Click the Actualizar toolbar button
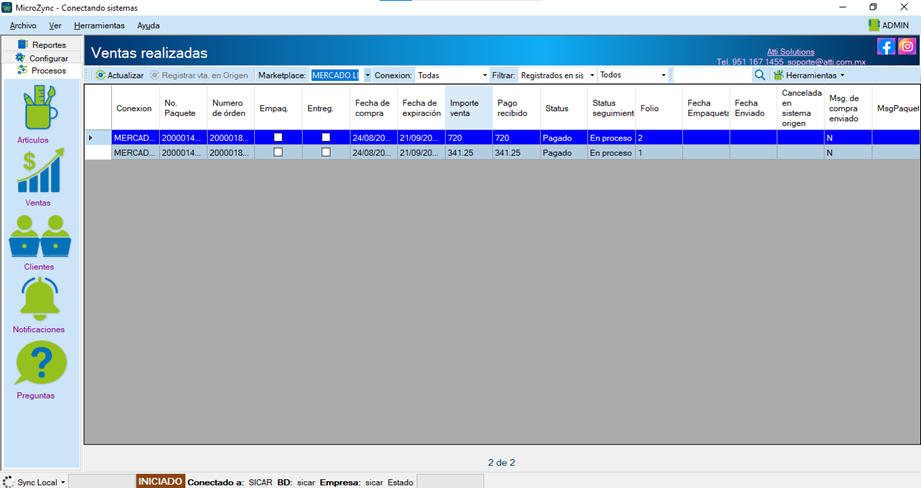 [x=120, y=75]
